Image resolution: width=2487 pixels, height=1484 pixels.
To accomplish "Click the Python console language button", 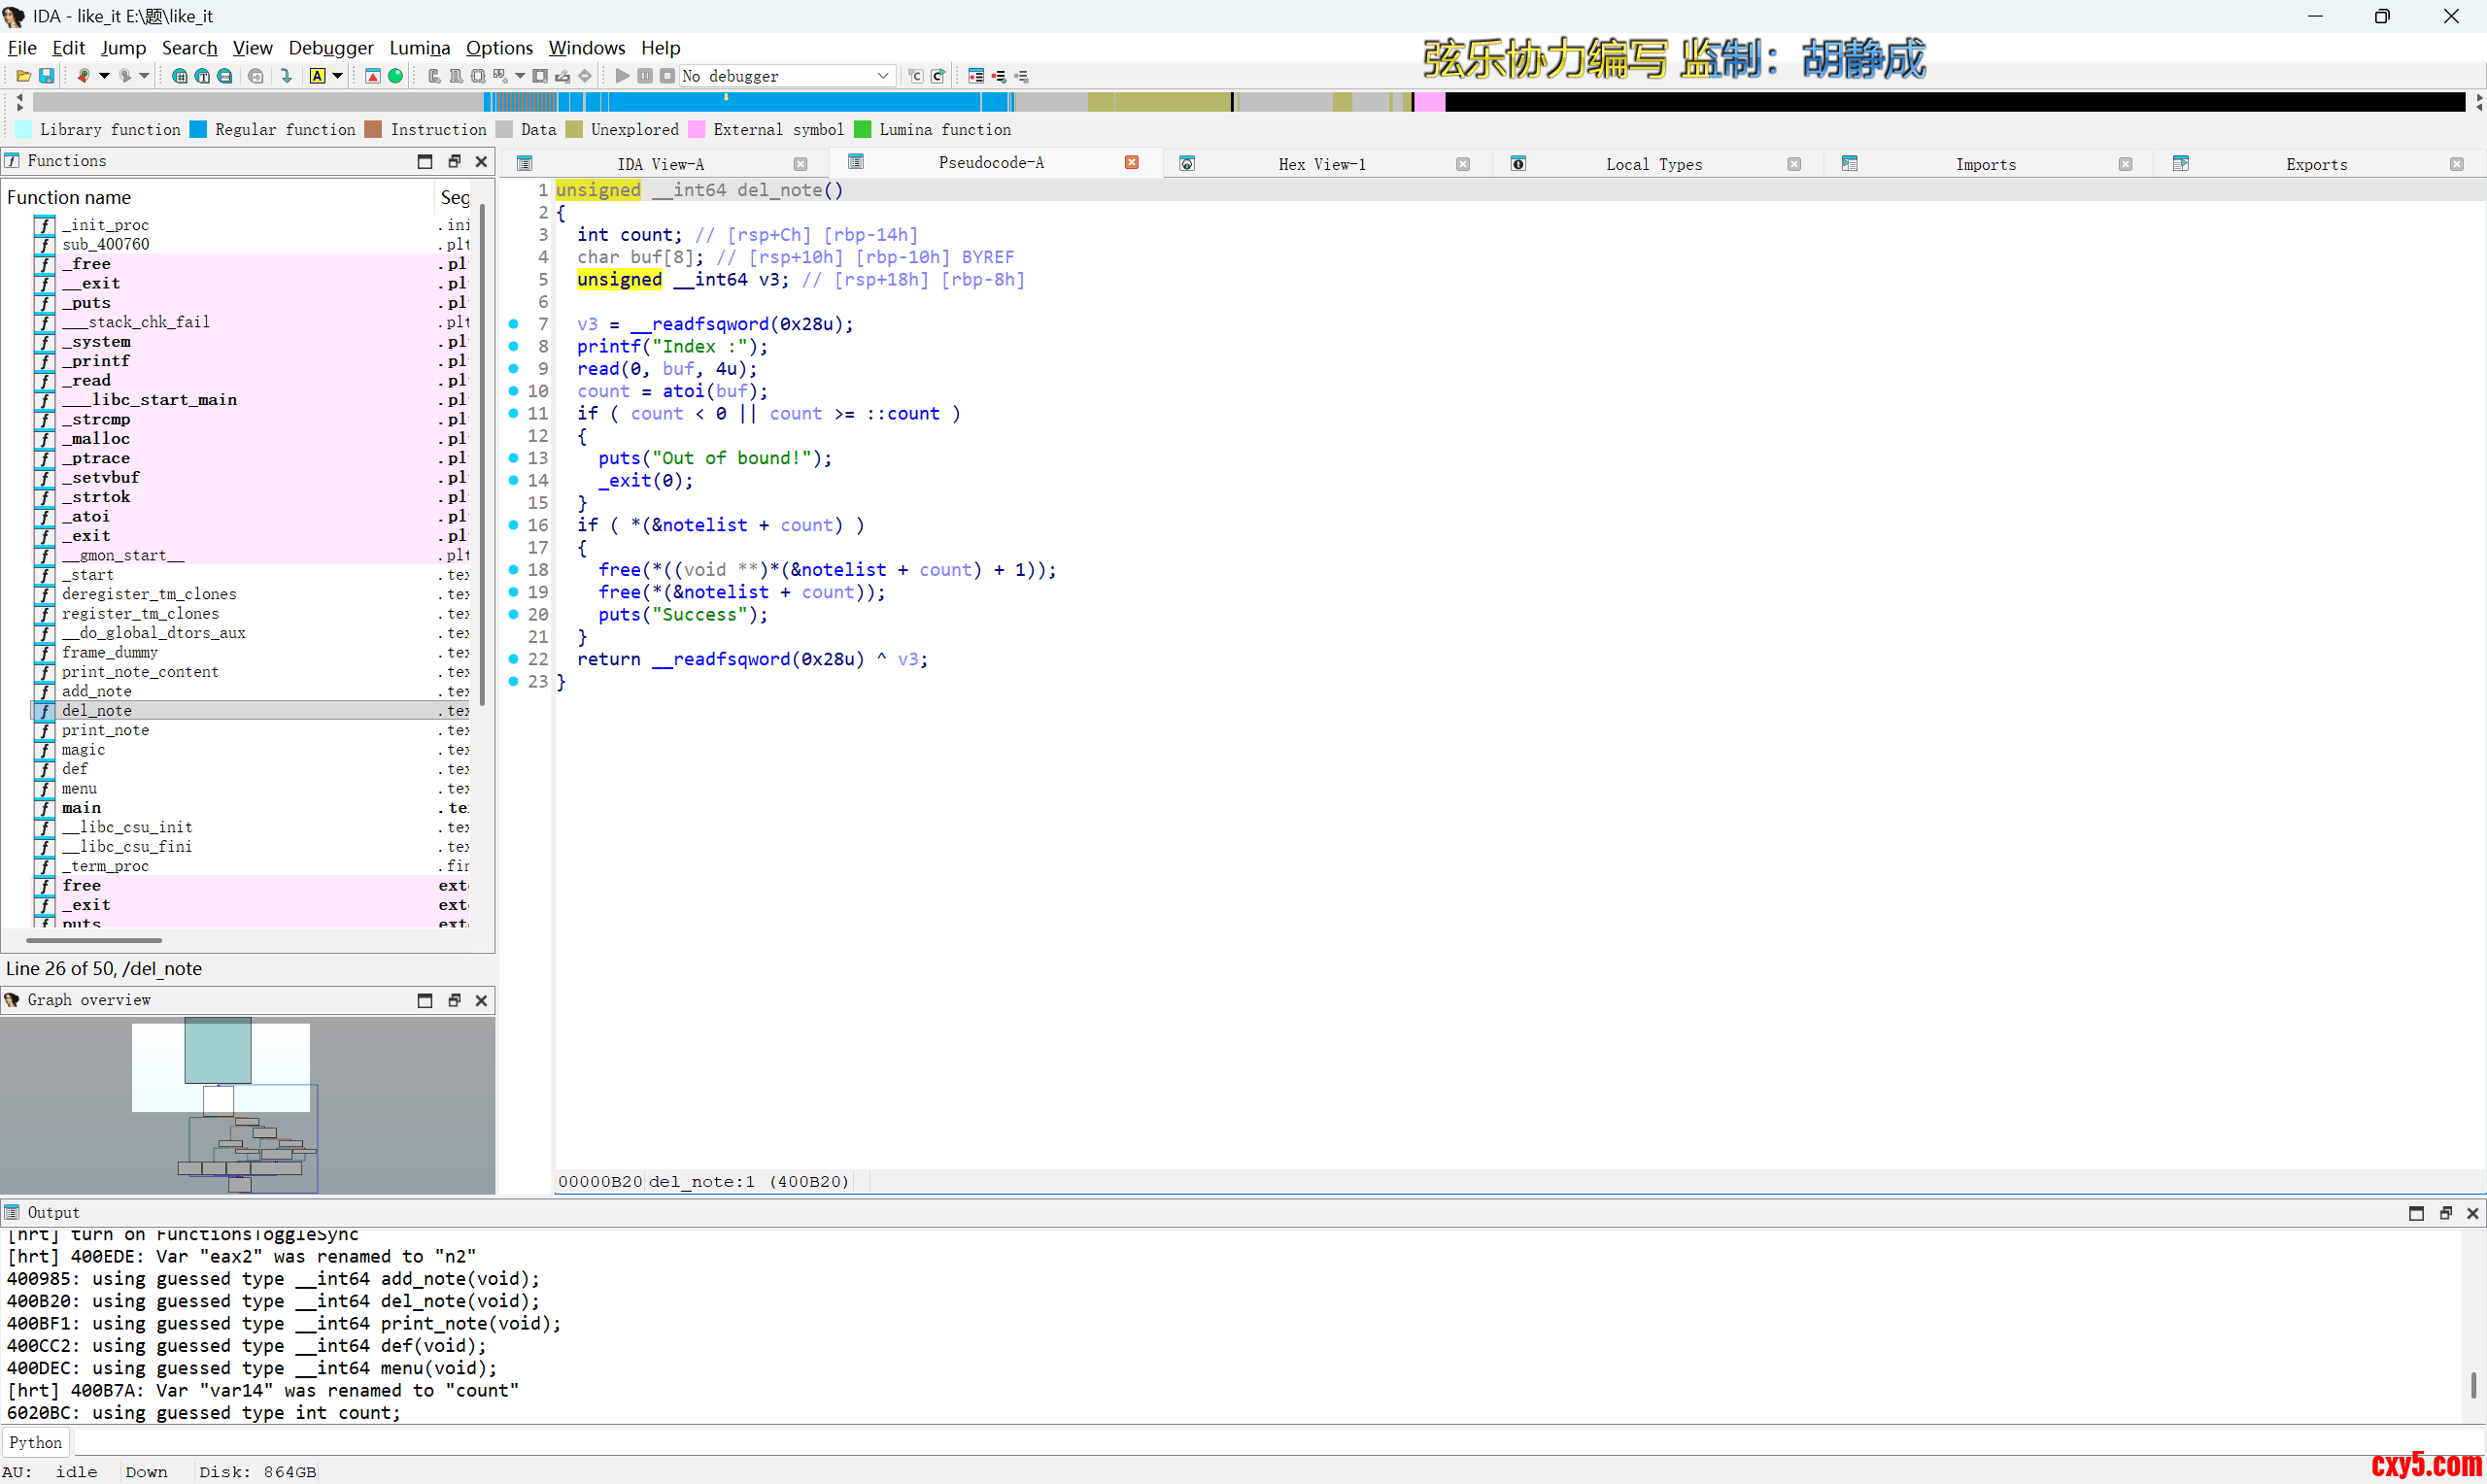I will click(36, 1442).
